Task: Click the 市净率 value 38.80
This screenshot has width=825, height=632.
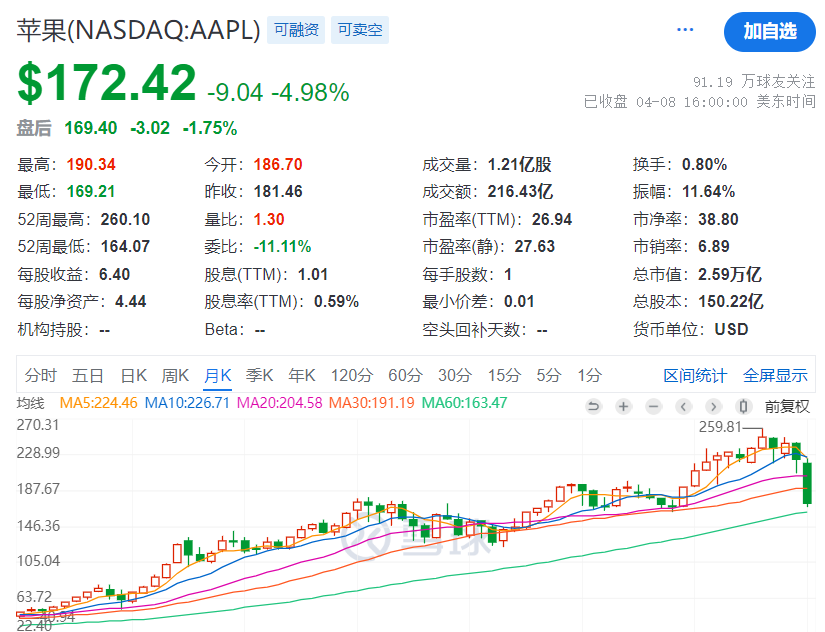Action: click(718, 219)
